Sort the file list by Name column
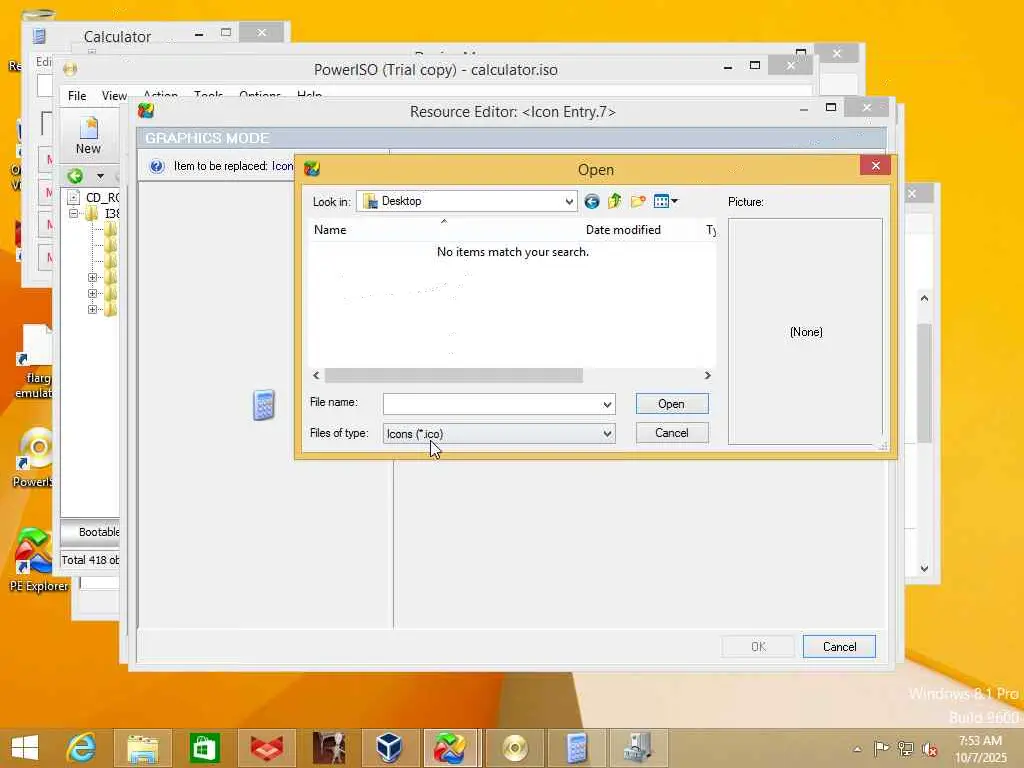1024x768 pixels. (x=330, y=230)
